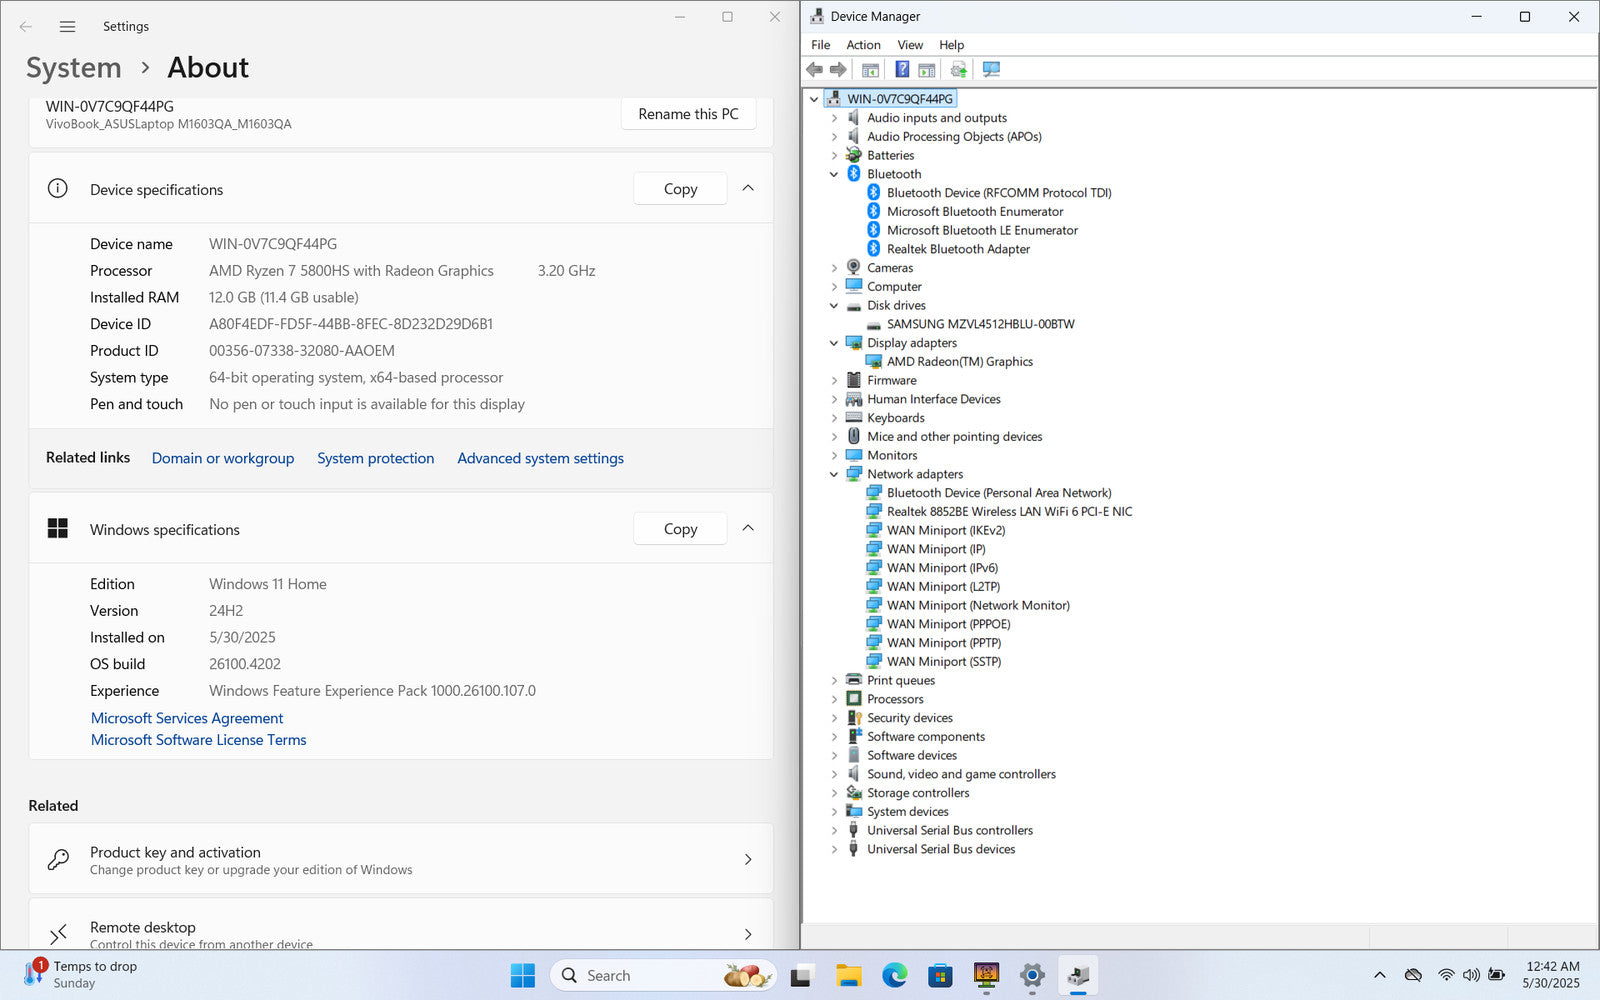Copy the Device specifications
The width and height of the screenshot is (1600, 1000).
point(680,189)
